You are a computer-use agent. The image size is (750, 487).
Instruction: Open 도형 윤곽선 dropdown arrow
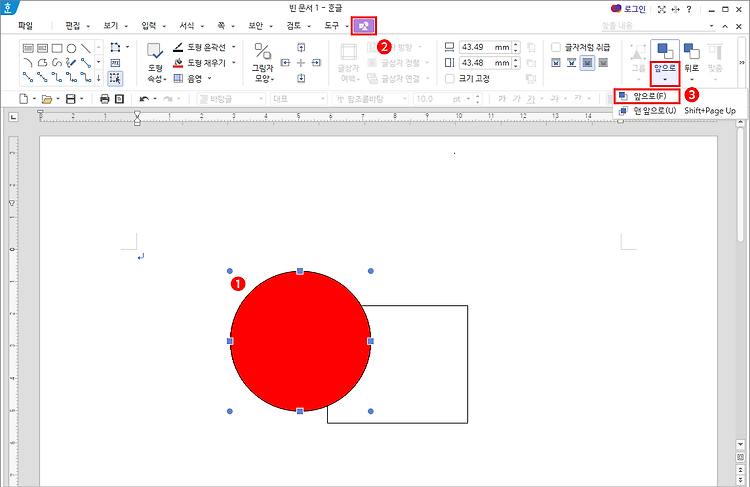click(234, 47)
